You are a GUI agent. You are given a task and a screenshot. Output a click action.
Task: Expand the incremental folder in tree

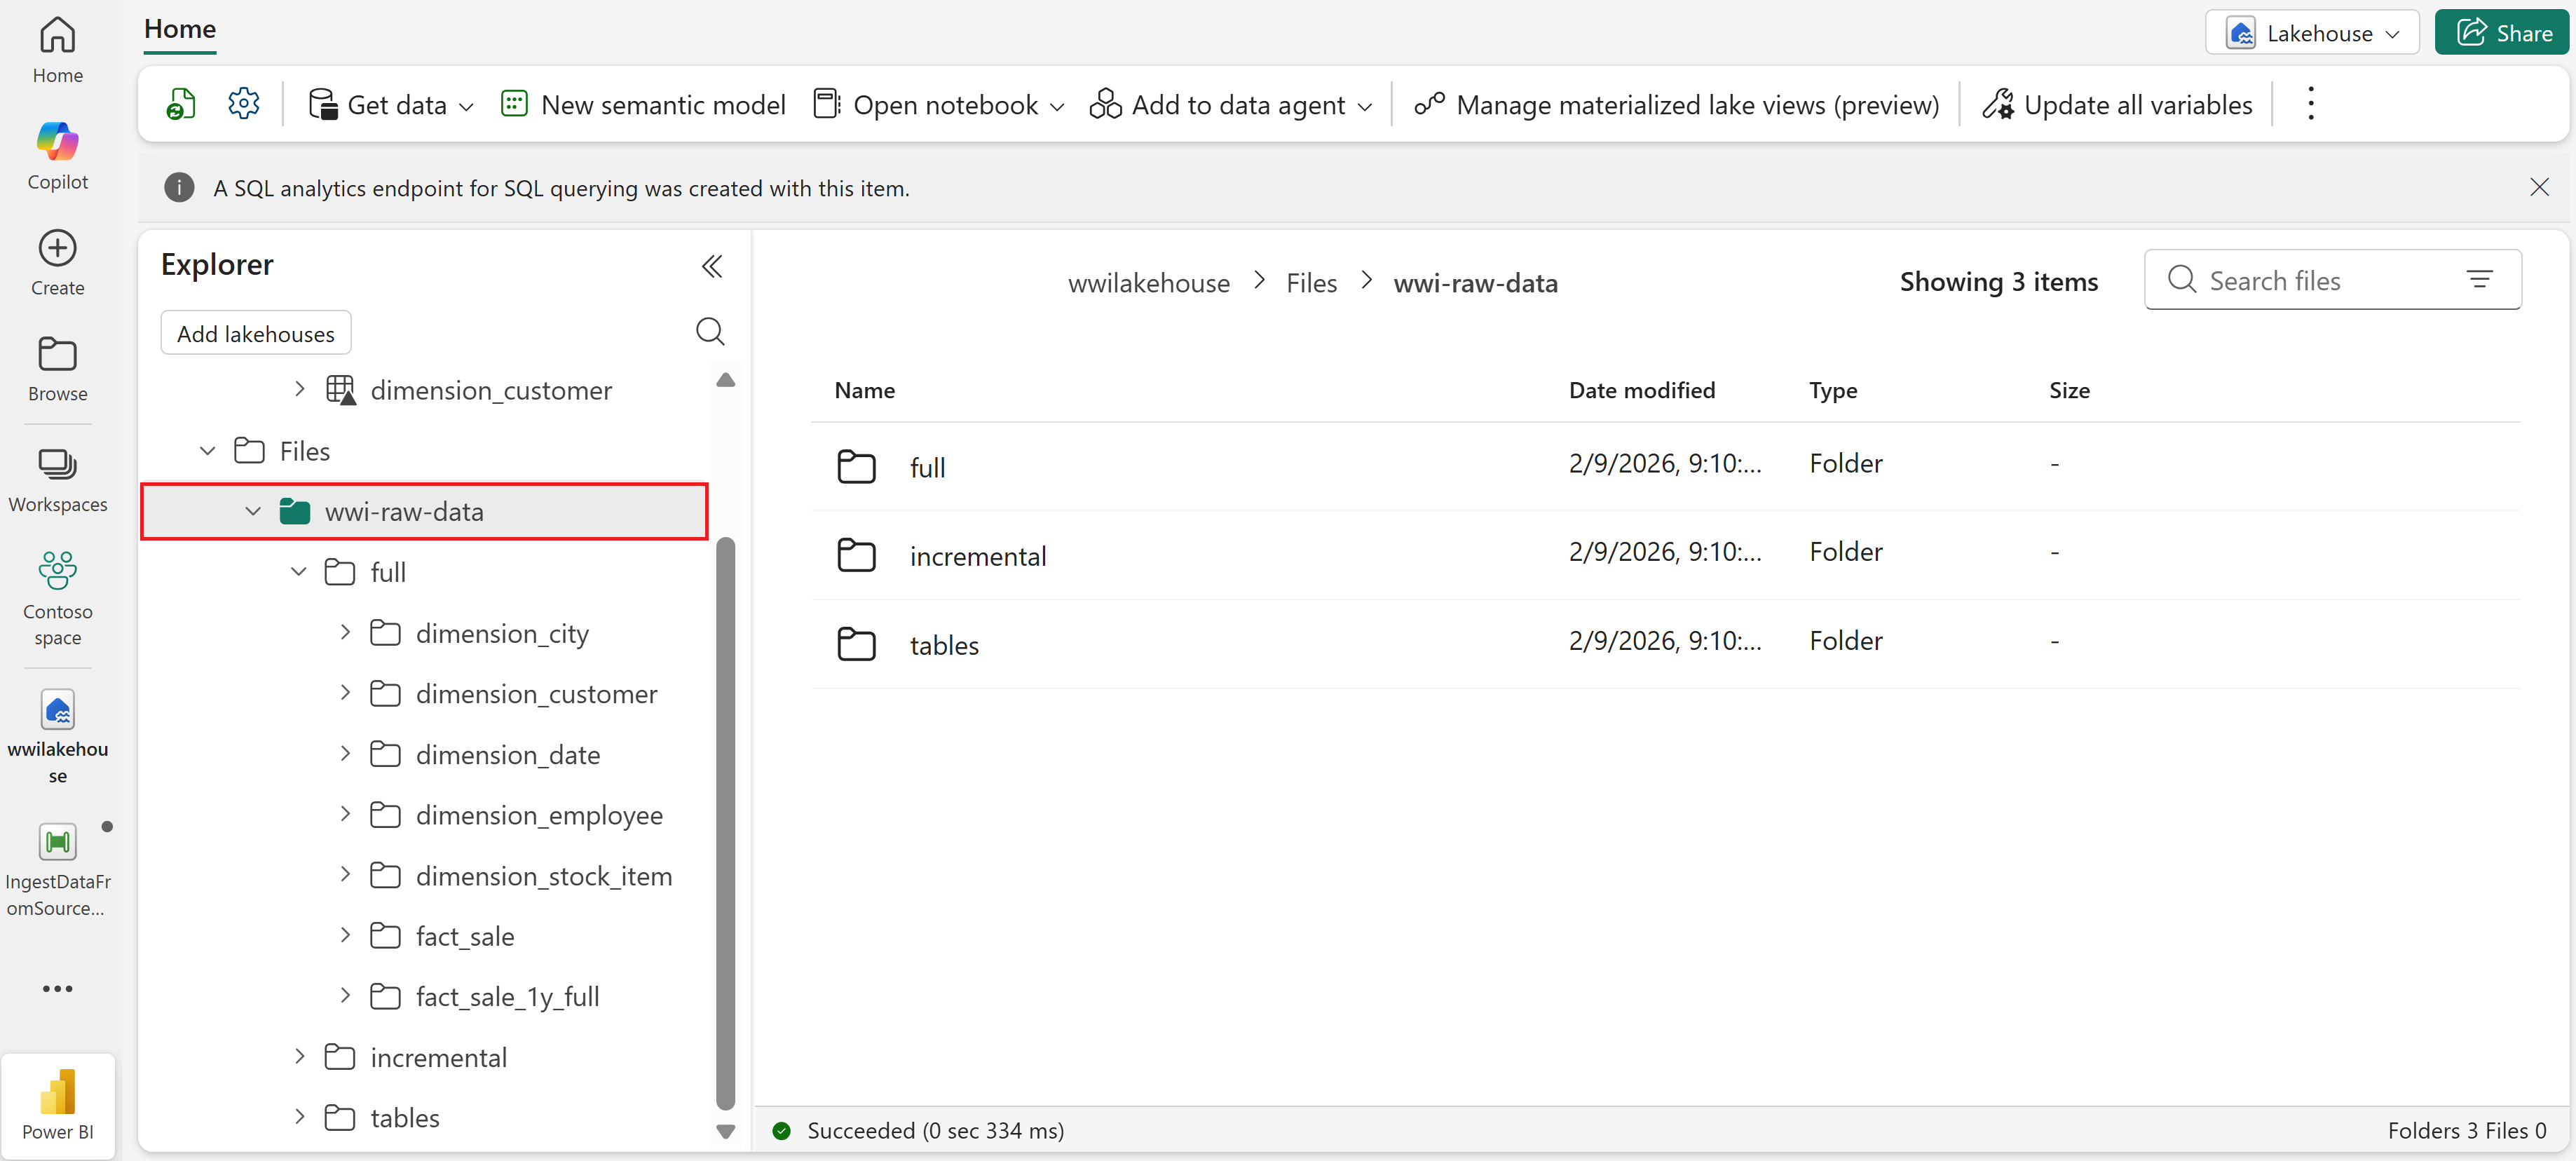tap(299, 1057)
